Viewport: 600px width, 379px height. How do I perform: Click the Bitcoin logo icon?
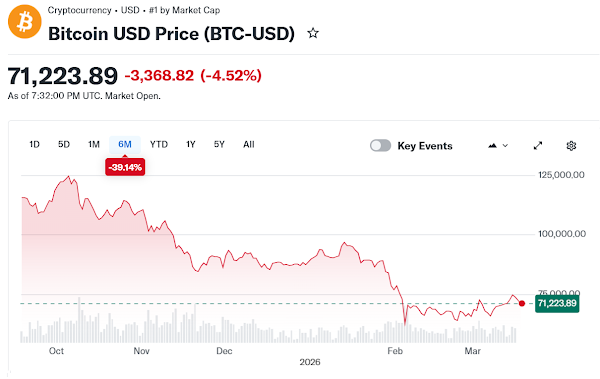click(25, 22)
